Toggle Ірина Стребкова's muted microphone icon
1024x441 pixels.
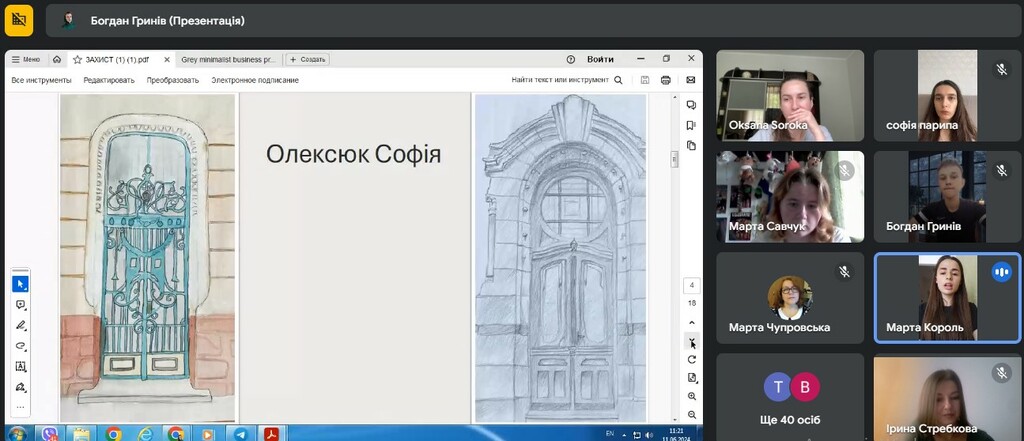1001,373
